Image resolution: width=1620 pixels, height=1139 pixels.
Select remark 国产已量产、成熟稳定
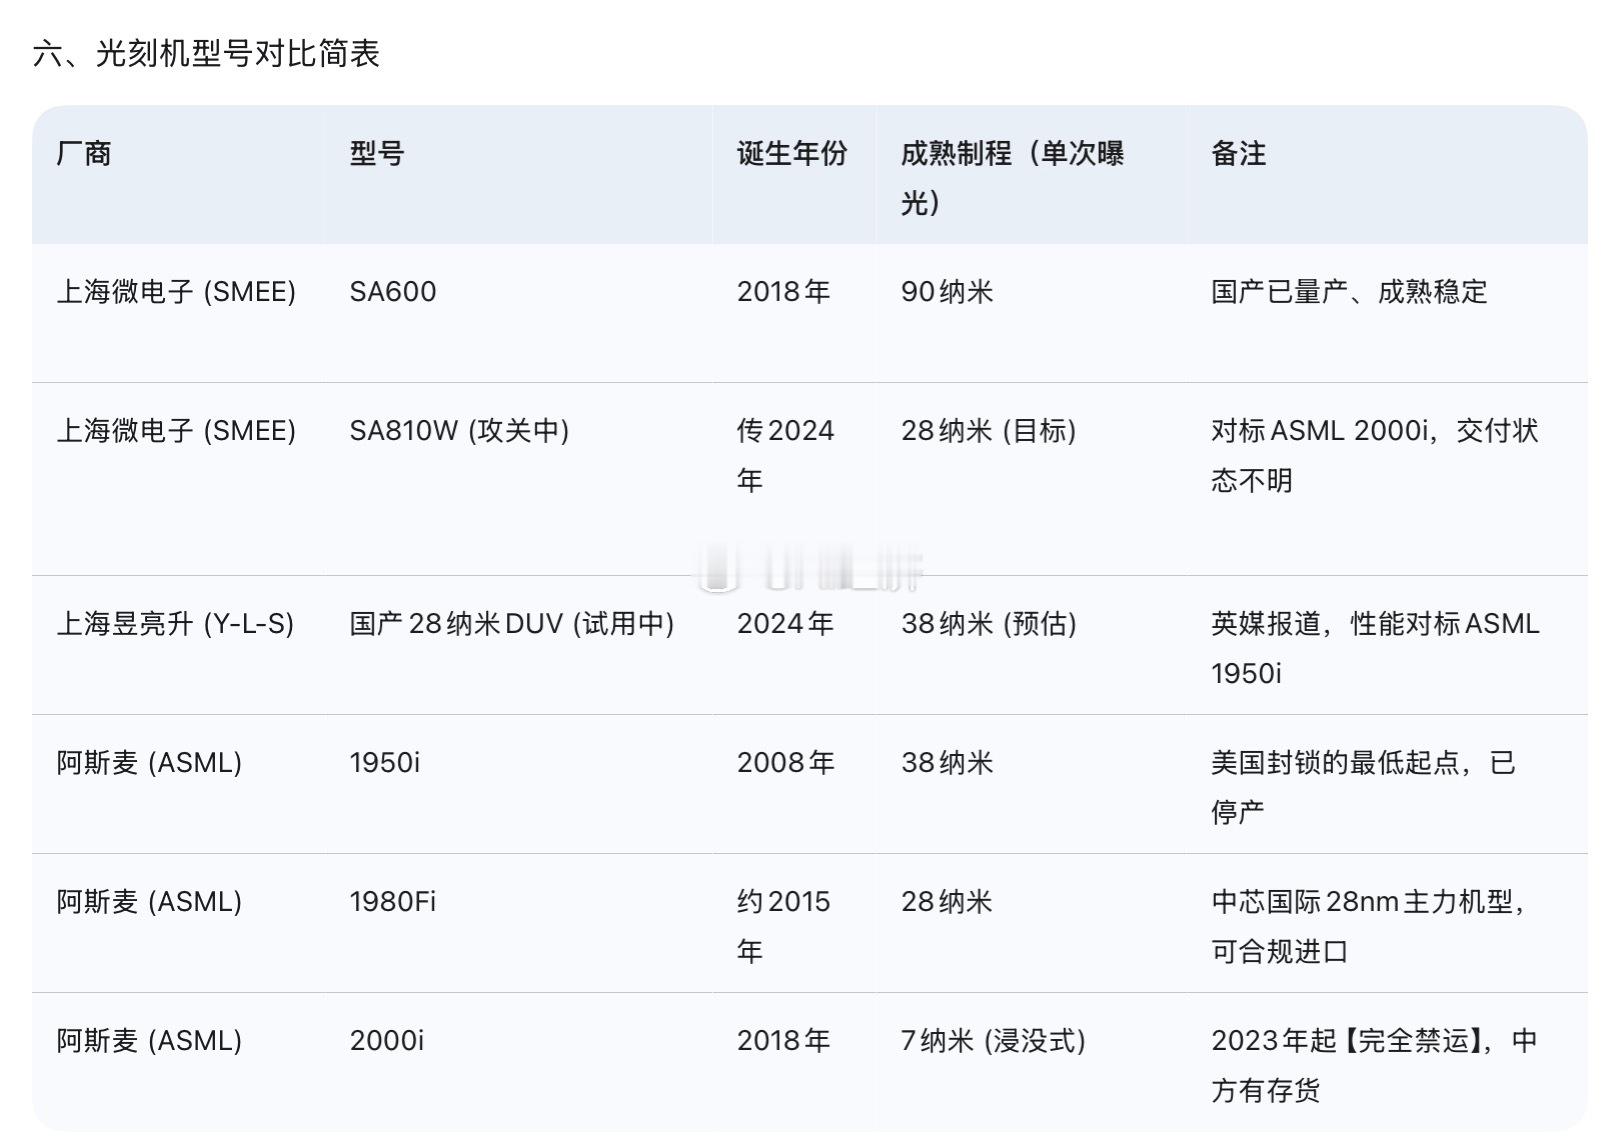1352,290
